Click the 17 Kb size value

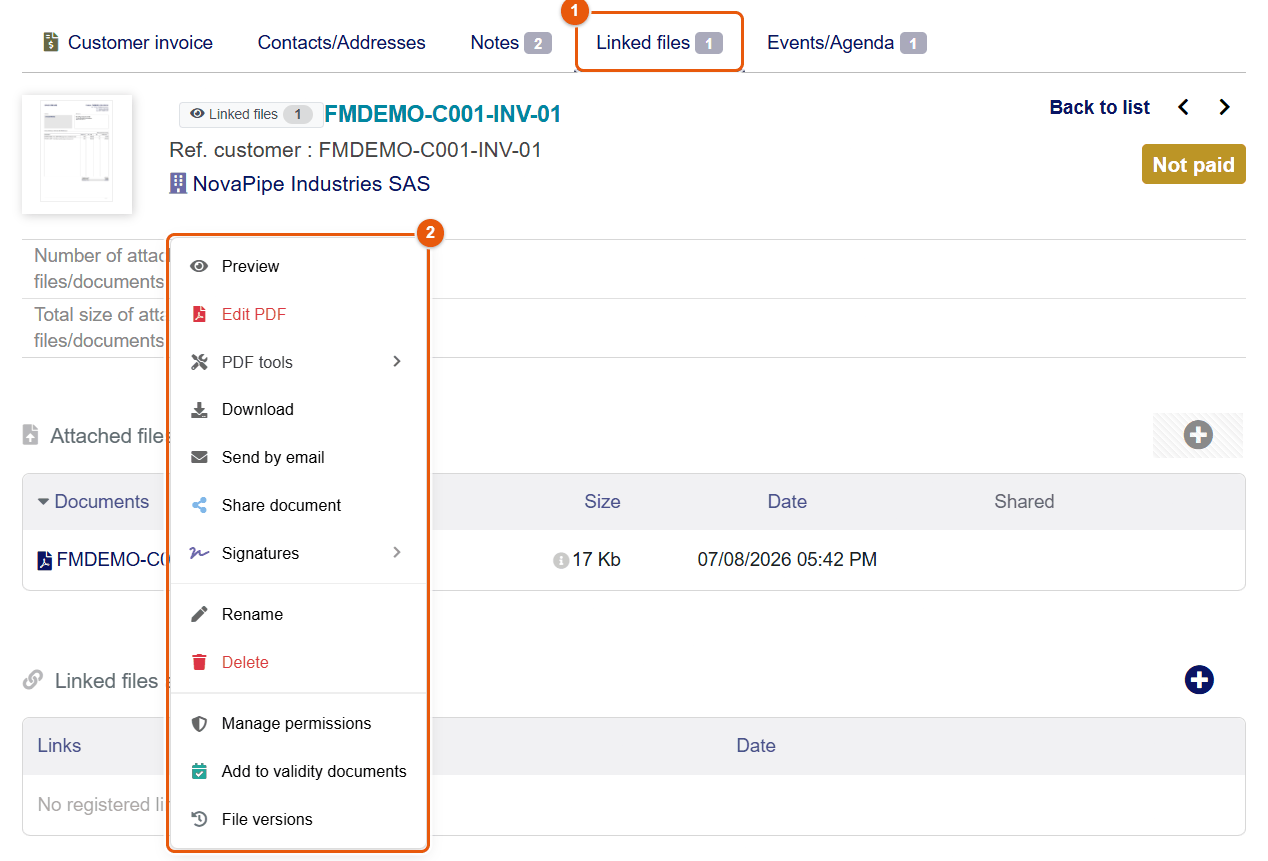(596, 560)
